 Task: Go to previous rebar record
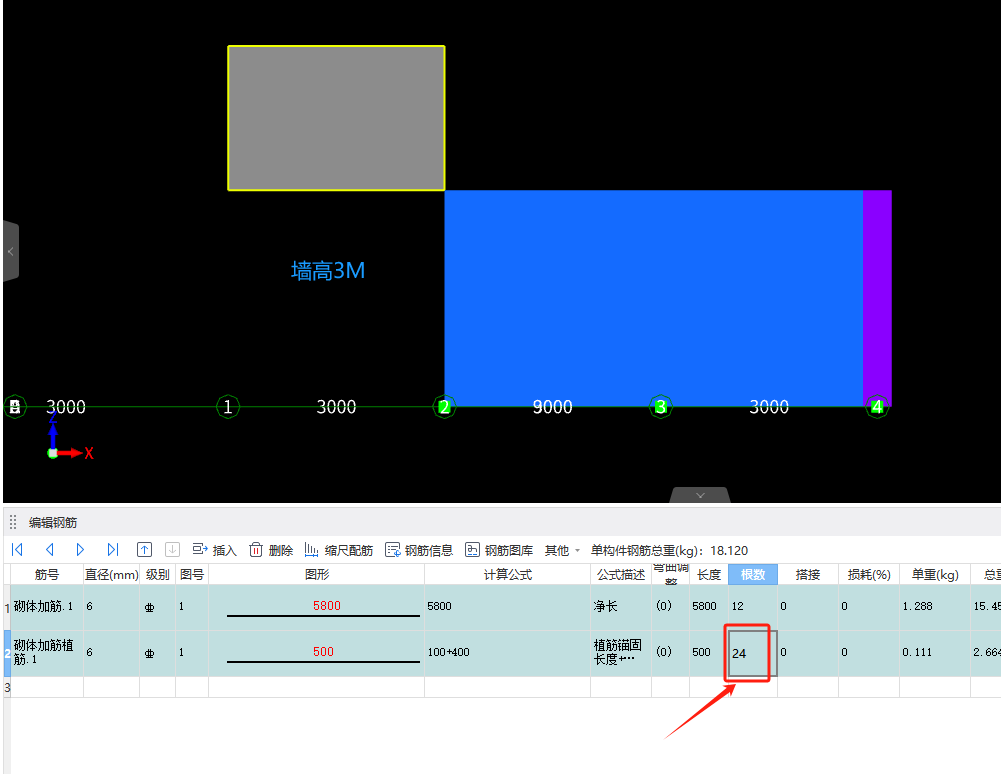(49, 549)
